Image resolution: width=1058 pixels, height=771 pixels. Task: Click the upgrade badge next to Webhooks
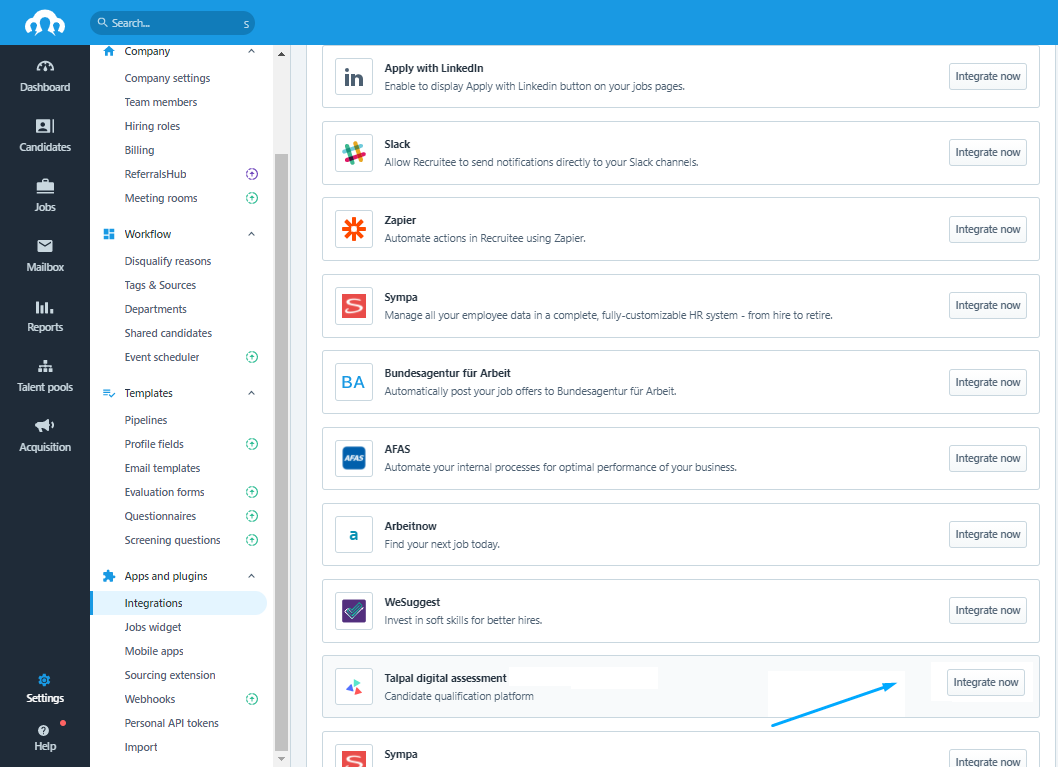(252, 699)
